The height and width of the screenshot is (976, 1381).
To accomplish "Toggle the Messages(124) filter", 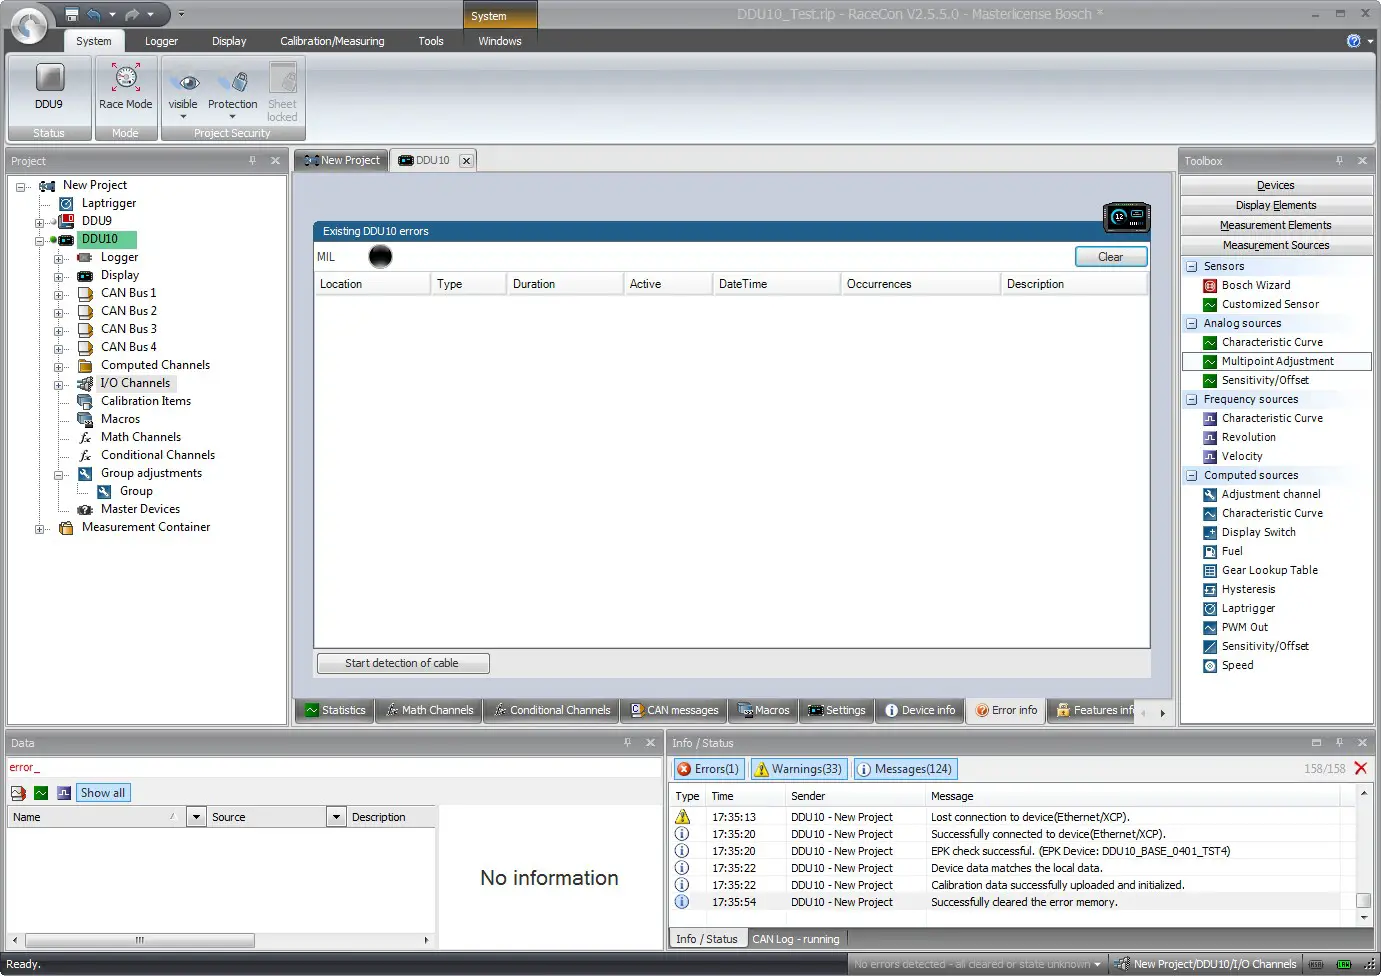I will pyautogui.click(x=905, y=769).
